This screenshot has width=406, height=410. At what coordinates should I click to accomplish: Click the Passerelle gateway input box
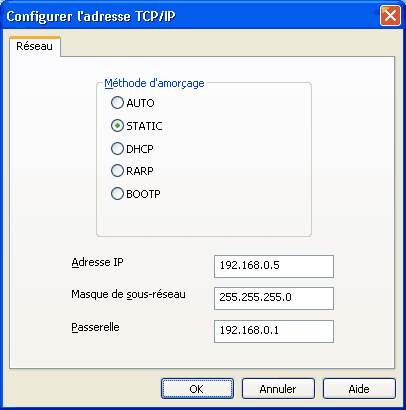click(274, 331)
